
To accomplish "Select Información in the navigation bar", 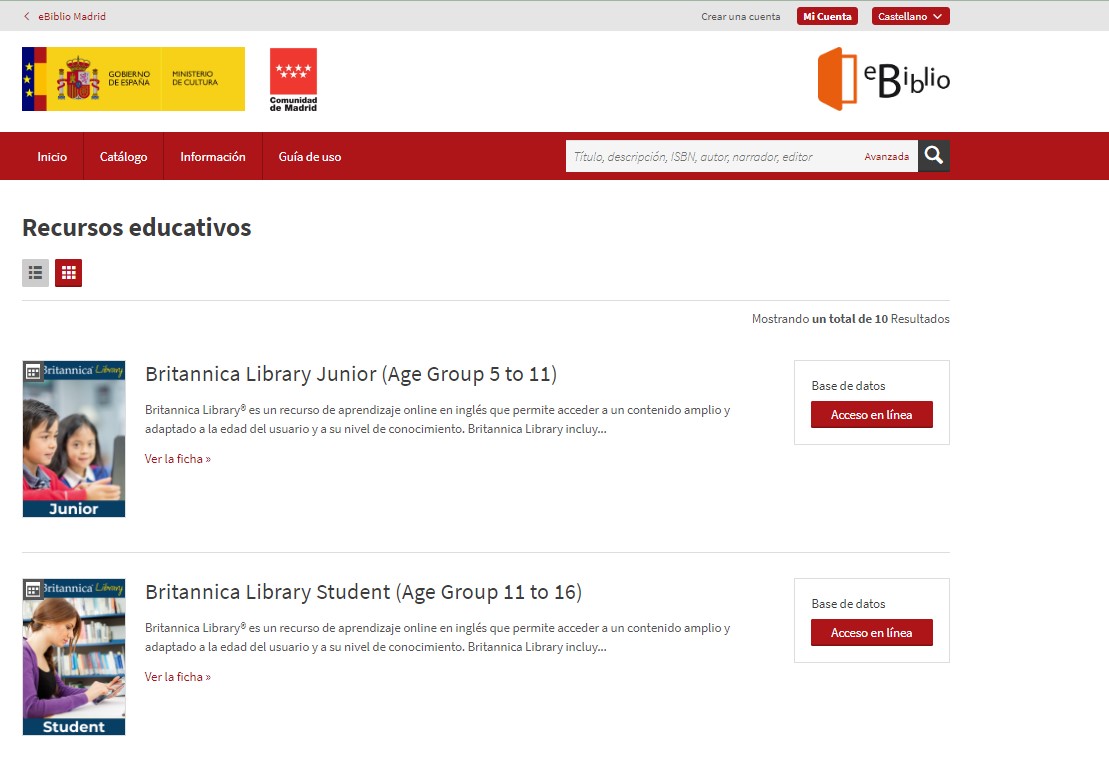I will tap(212, 157).
